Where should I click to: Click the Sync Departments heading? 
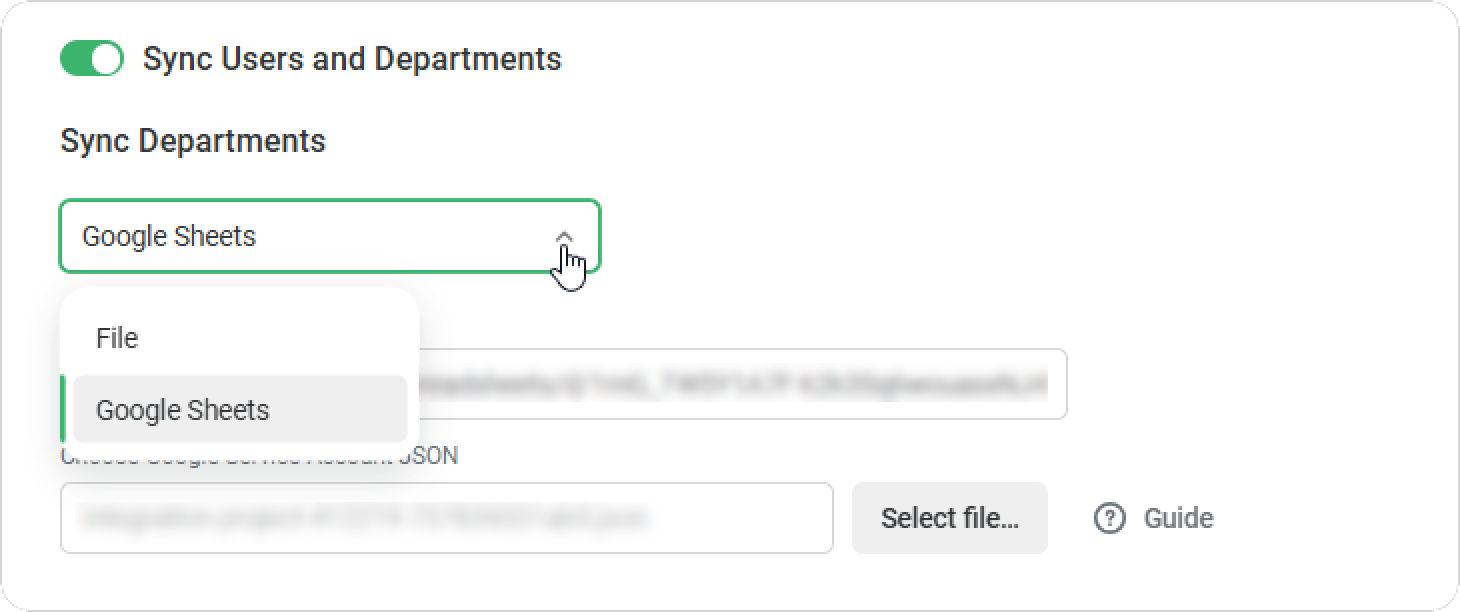[193, 141]
